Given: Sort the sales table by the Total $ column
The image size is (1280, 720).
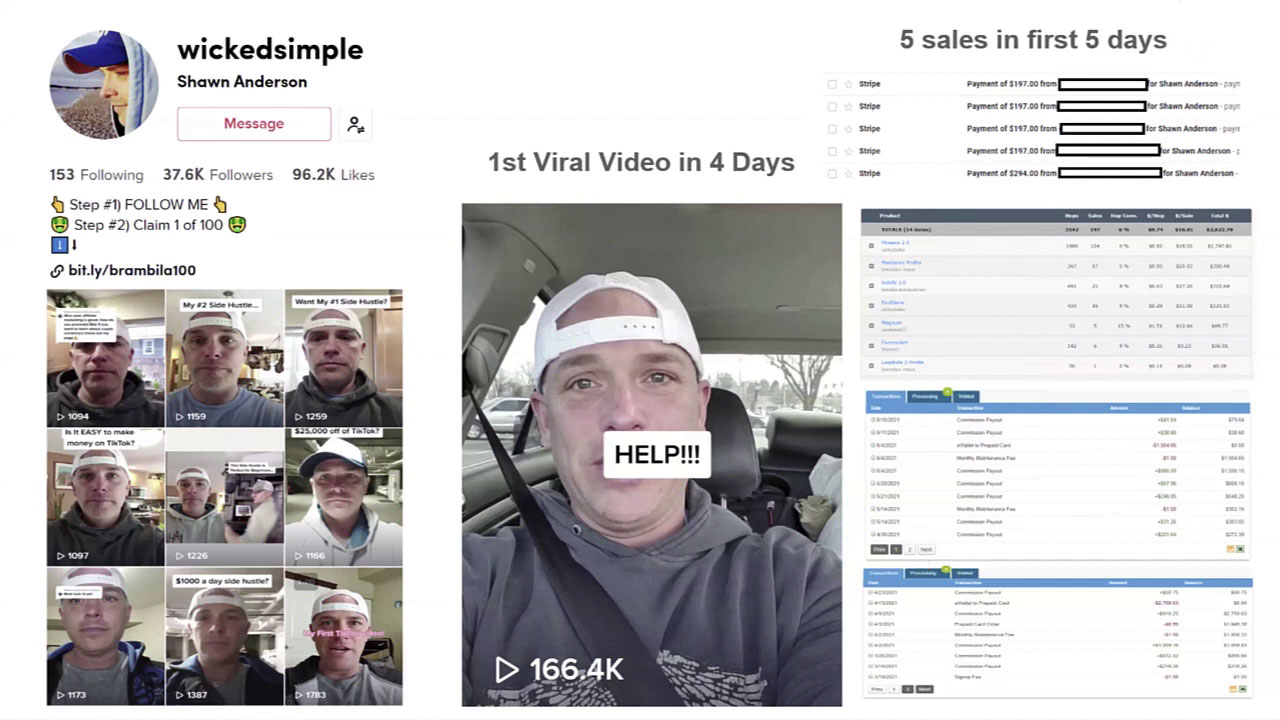Looking at the screenshot, I should (1218, 215).
